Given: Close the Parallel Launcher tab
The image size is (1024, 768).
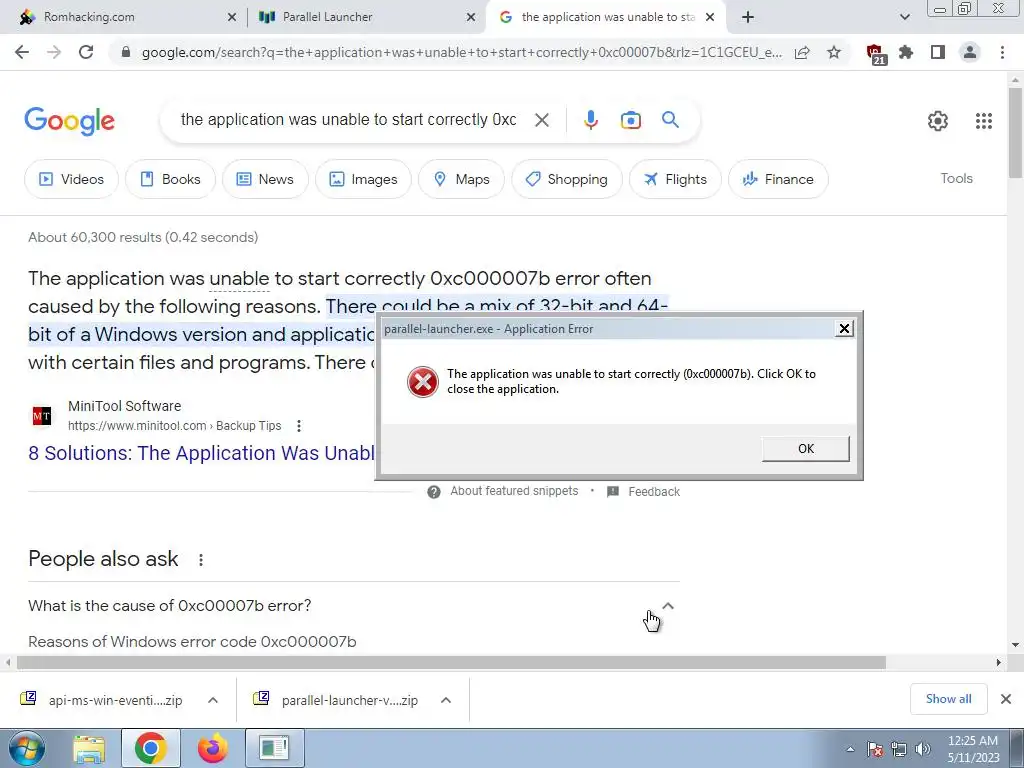Looking at the screenshot, I should (x=470, y=18).
